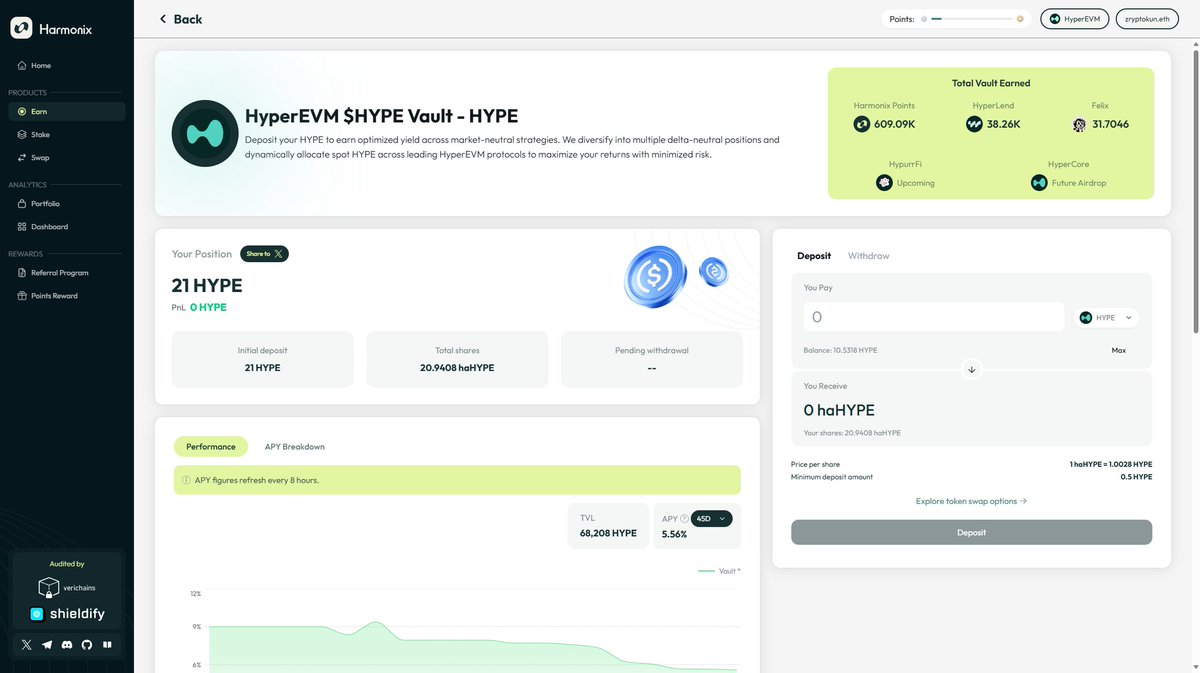This screenshot has height=673, width=1200.
Task: Open the GitHub link in sidebar footer
Action: click(x=86, y=645)
